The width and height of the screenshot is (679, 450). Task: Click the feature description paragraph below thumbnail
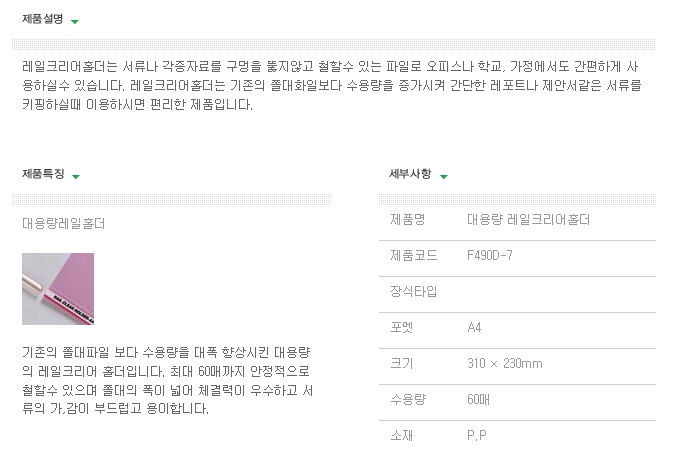point(168,380)
